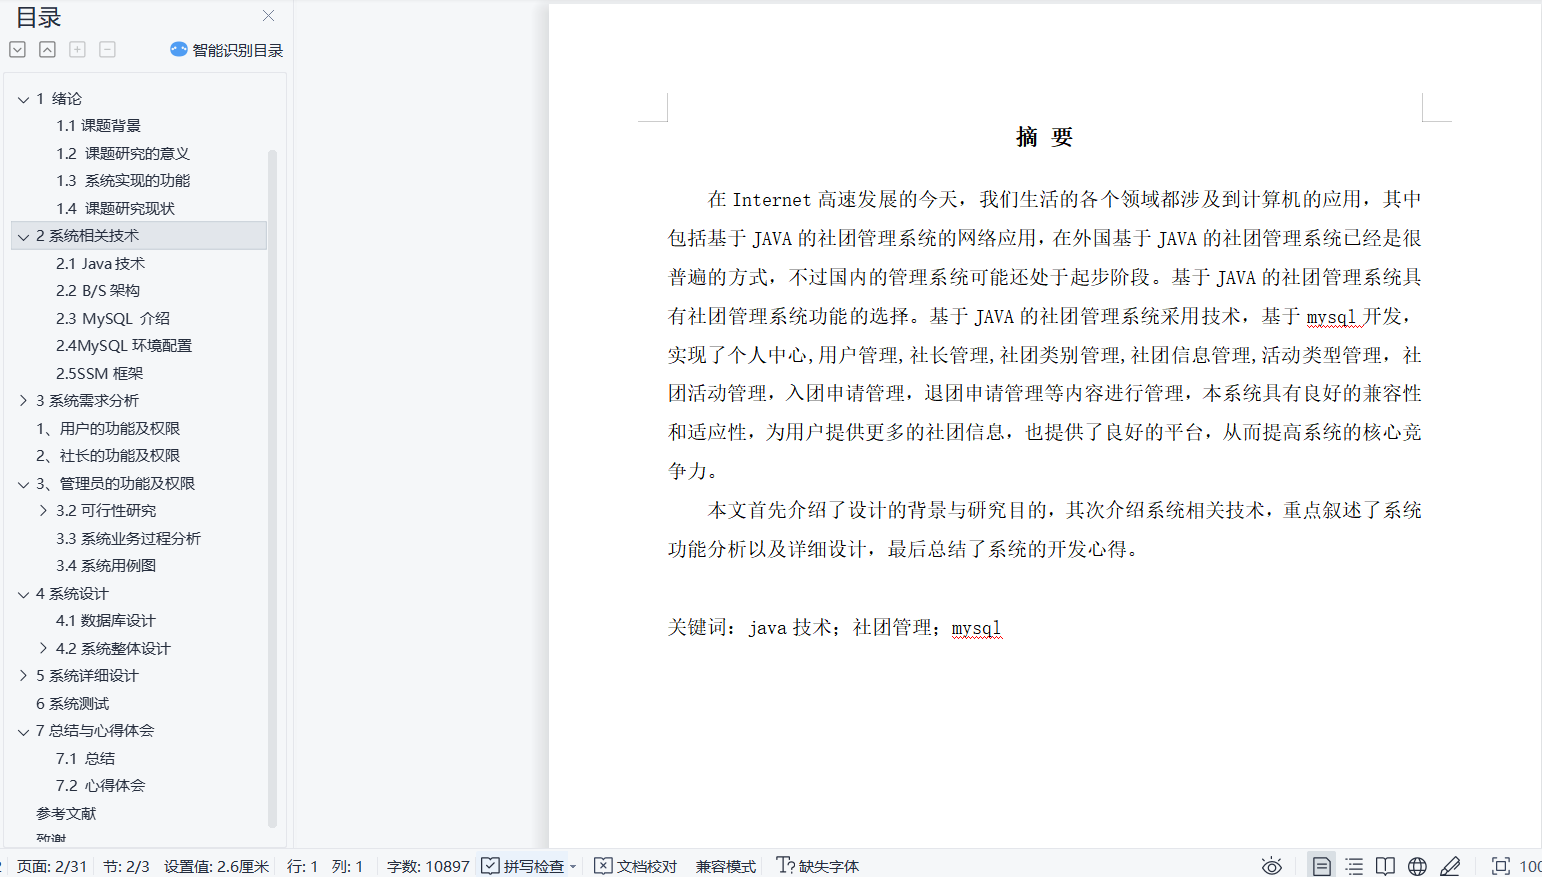Click the blue robot icon for 智能识别目录
Viewport: 1542px width, 877px height.
point(178,49)
